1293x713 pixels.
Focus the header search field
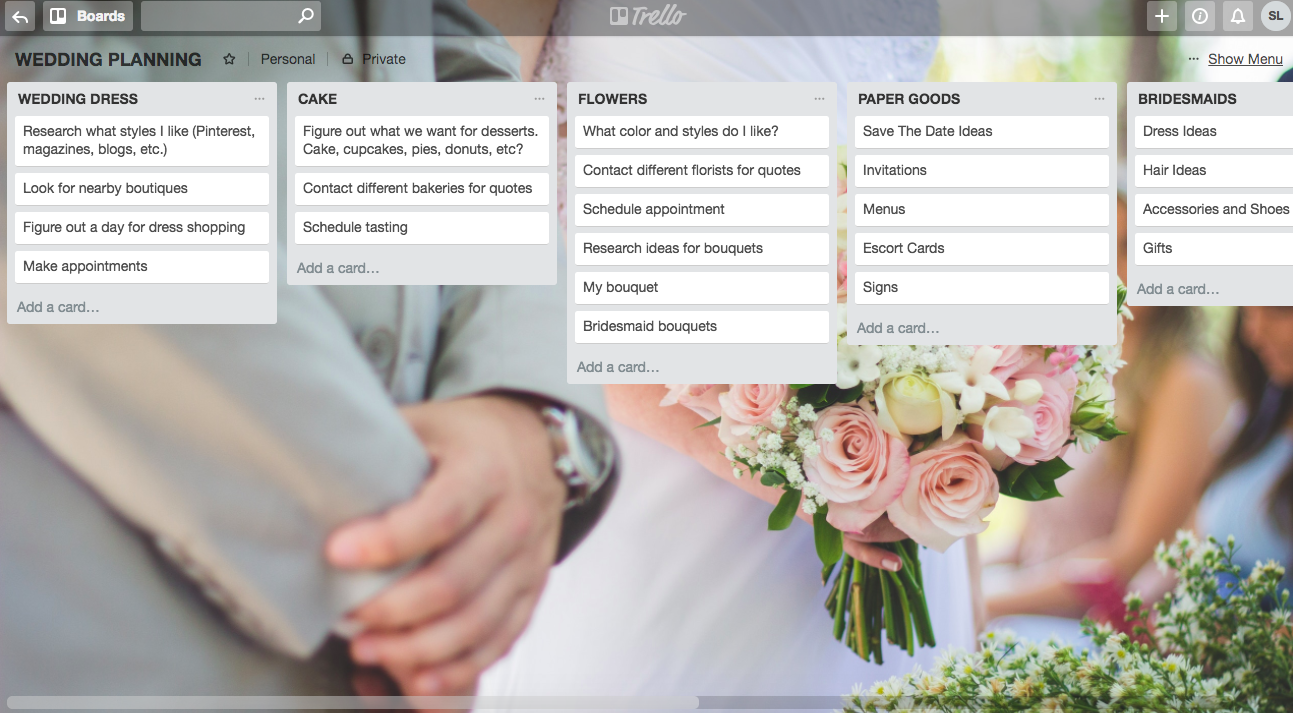coord(231,16)
